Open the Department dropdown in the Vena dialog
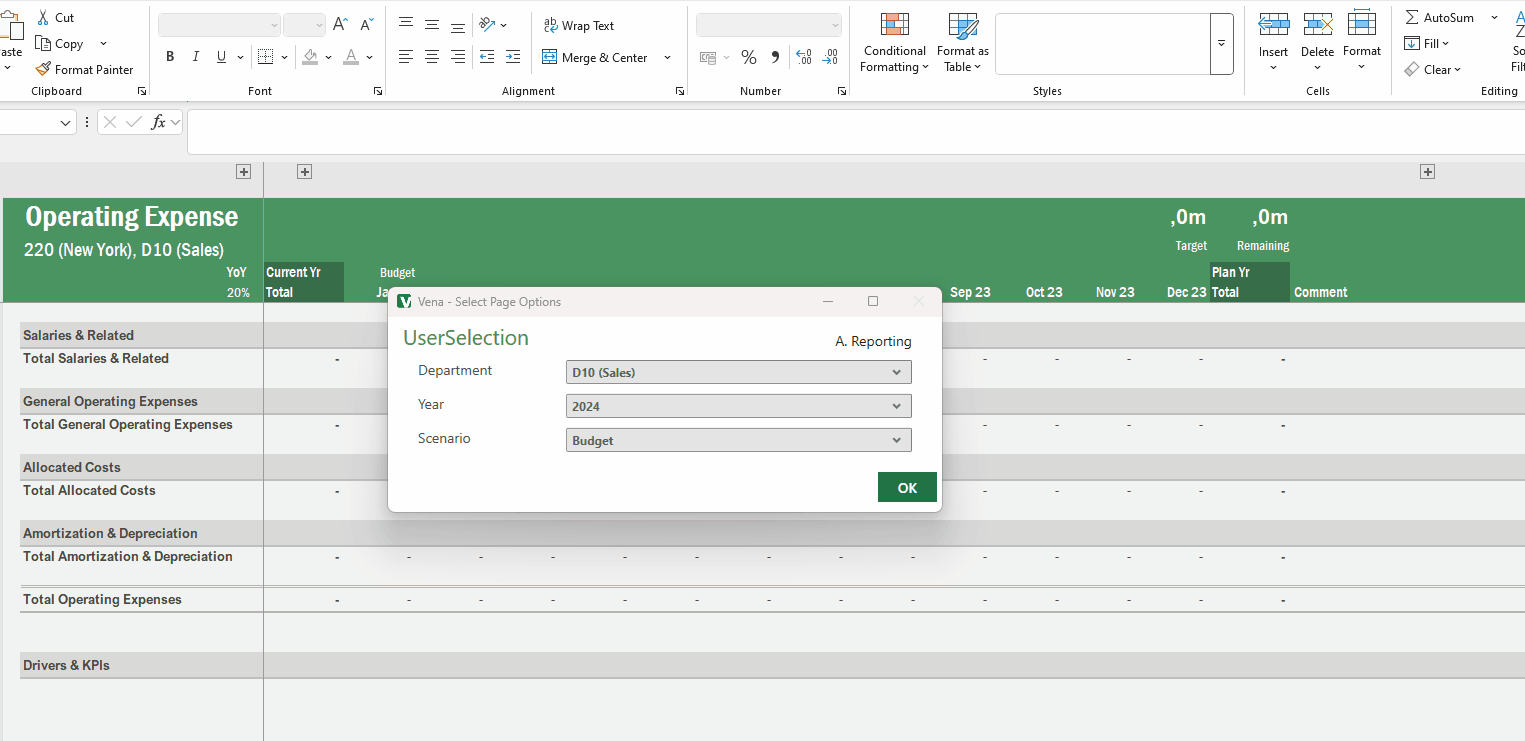The height and width of the screenshot is (741, 1525). tap(738, 371)
